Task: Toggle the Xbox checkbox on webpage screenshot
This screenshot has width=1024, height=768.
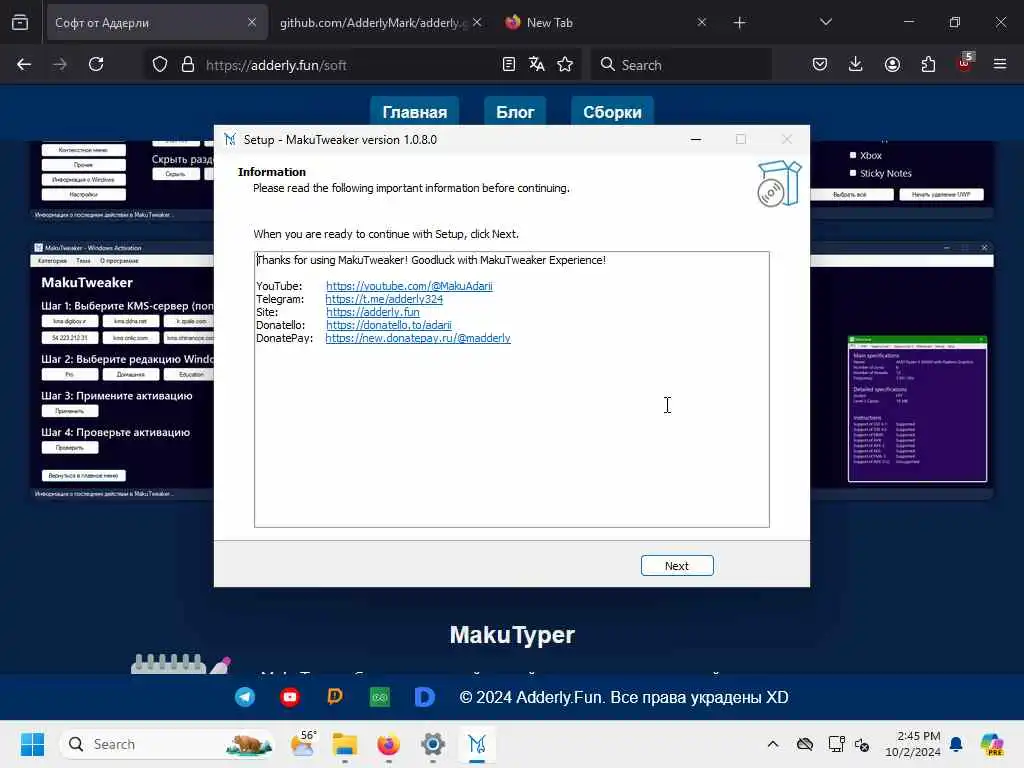Action: pos(853,155)
